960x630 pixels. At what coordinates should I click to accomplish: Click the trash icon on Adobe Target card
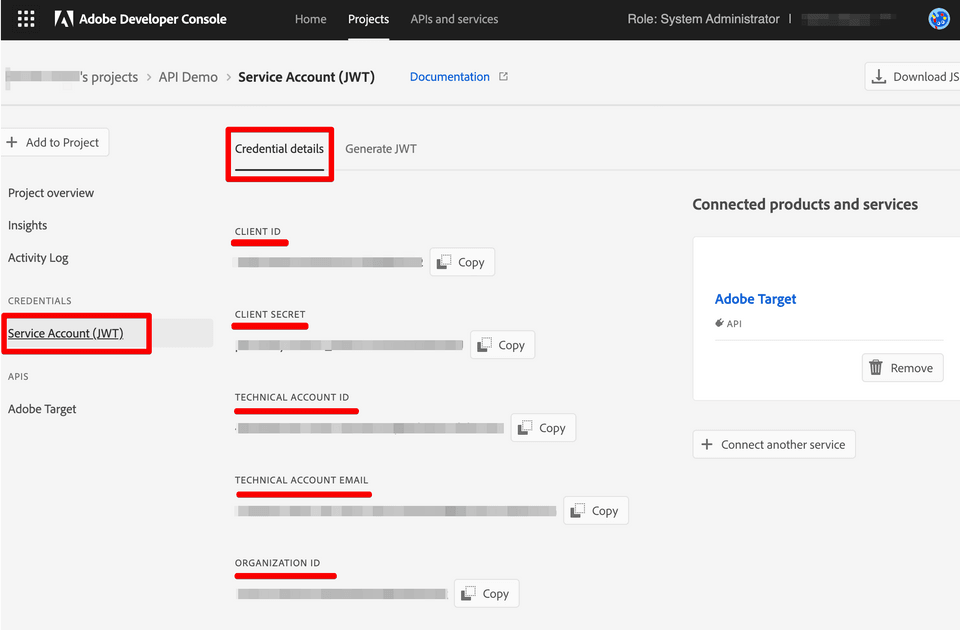(876, 367)
